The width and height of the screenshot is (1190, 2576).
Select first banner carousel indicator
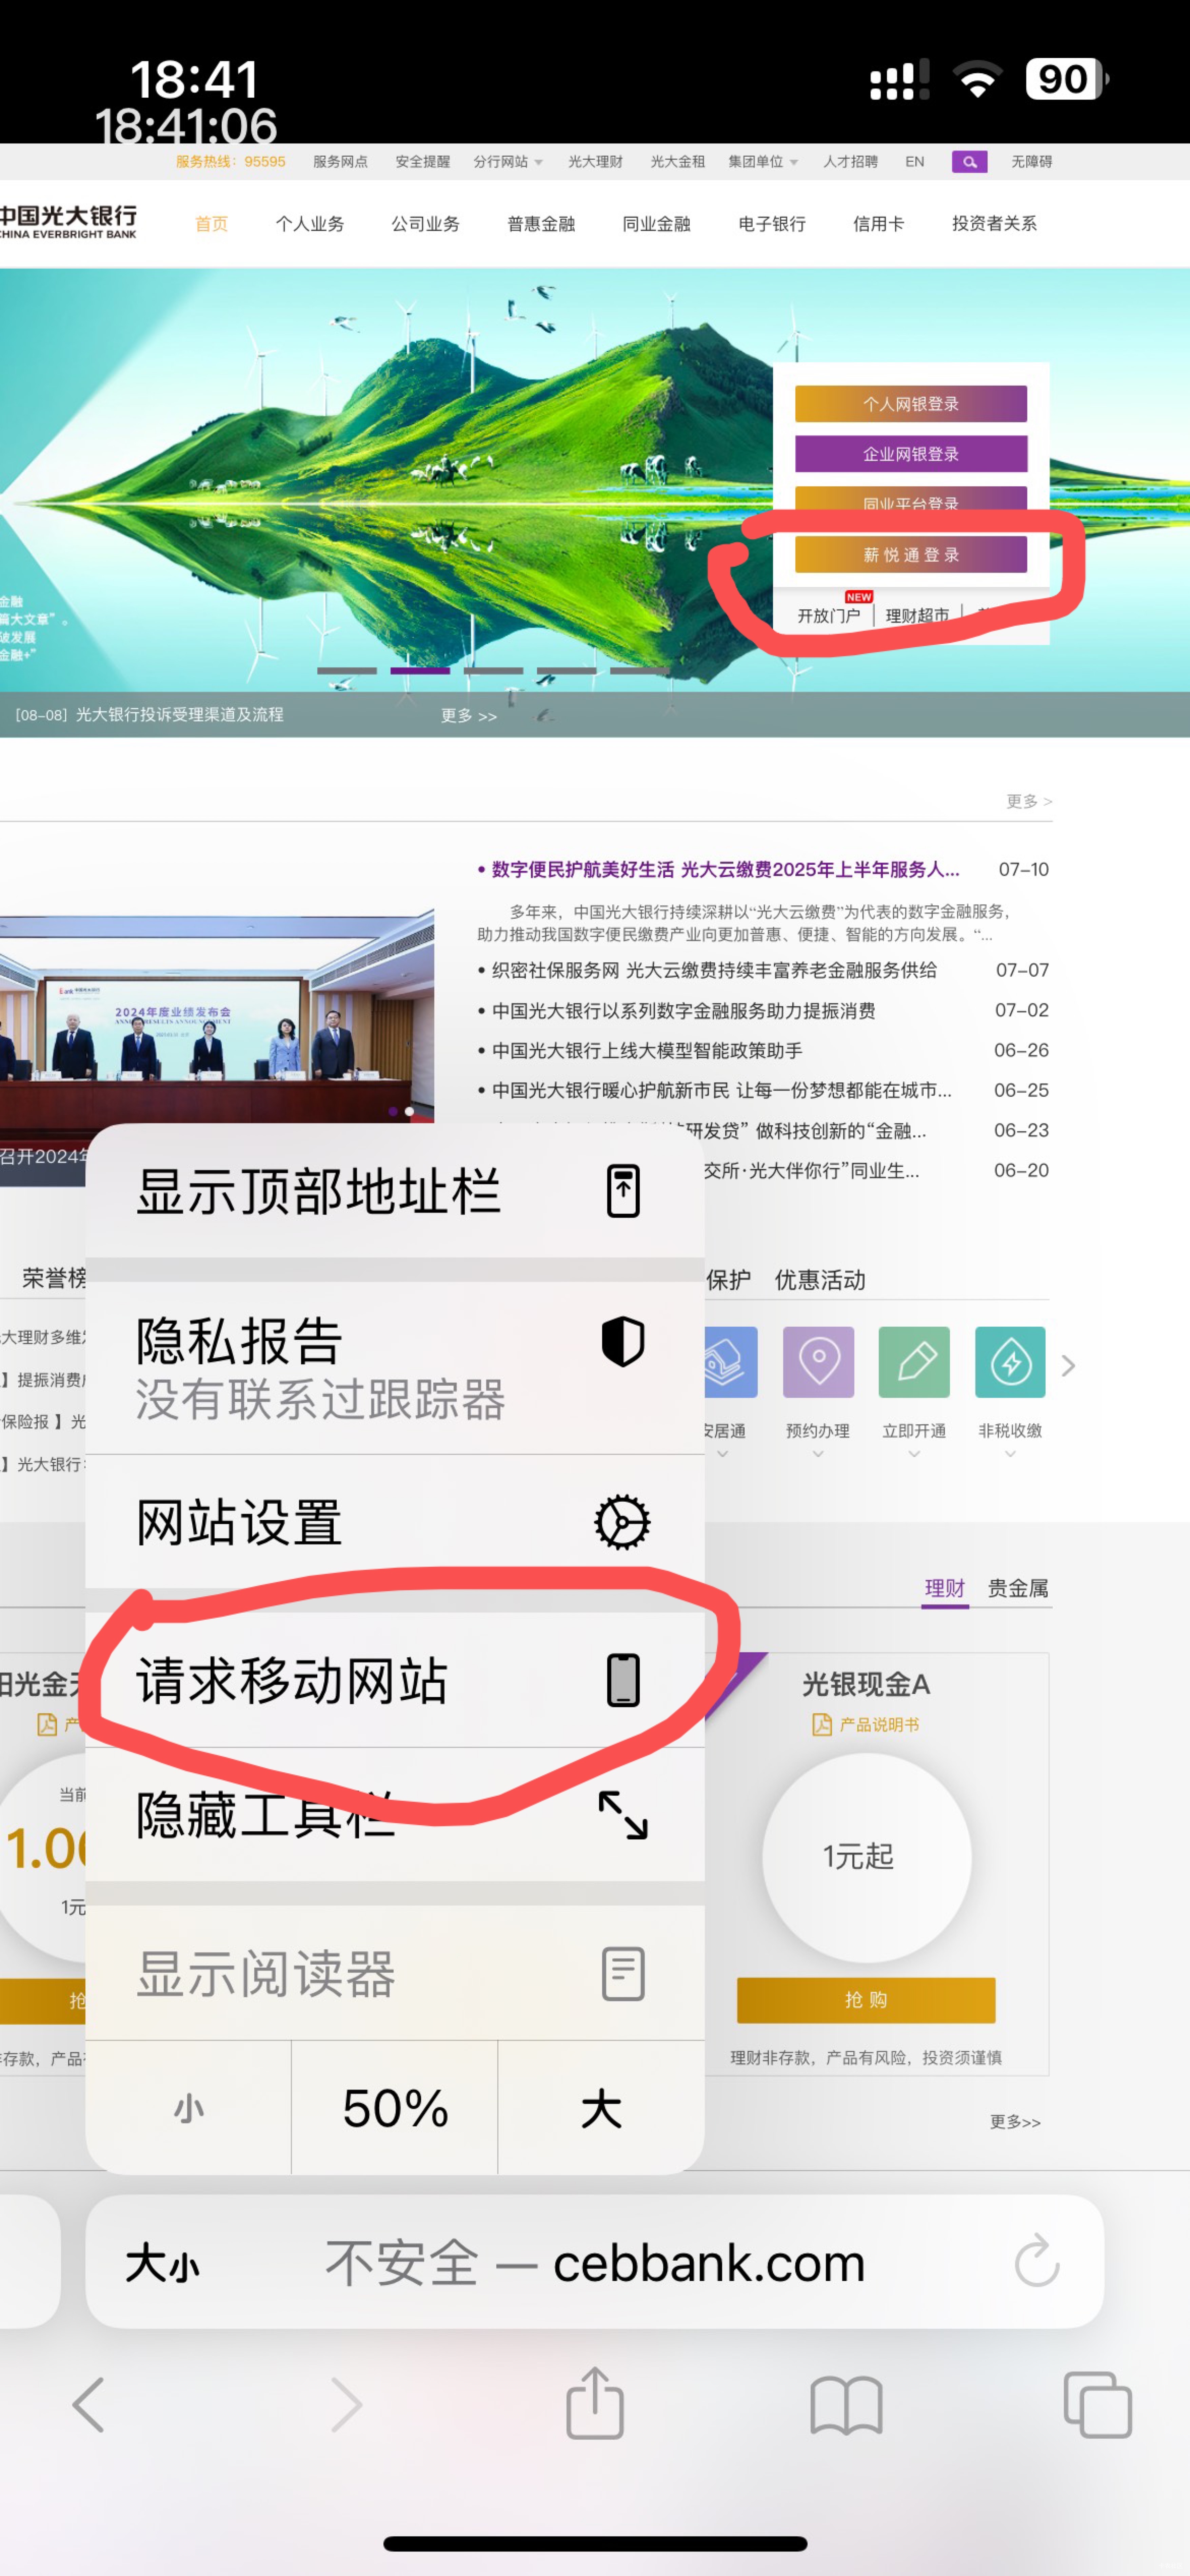[347, 671]
